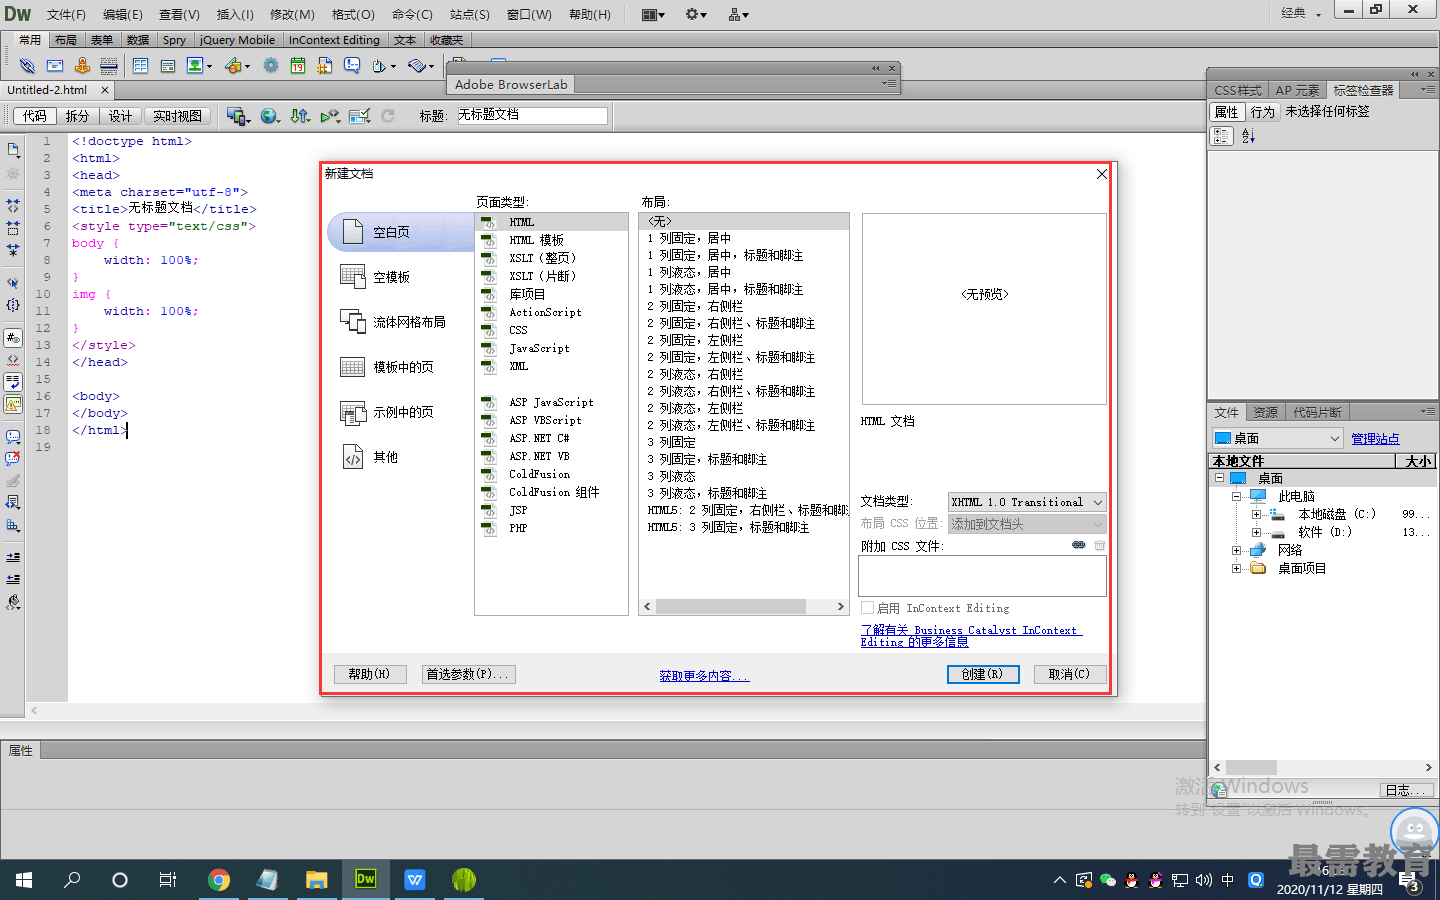
Task: Click the A-Z list view icon
Action: click(1248, 136)
